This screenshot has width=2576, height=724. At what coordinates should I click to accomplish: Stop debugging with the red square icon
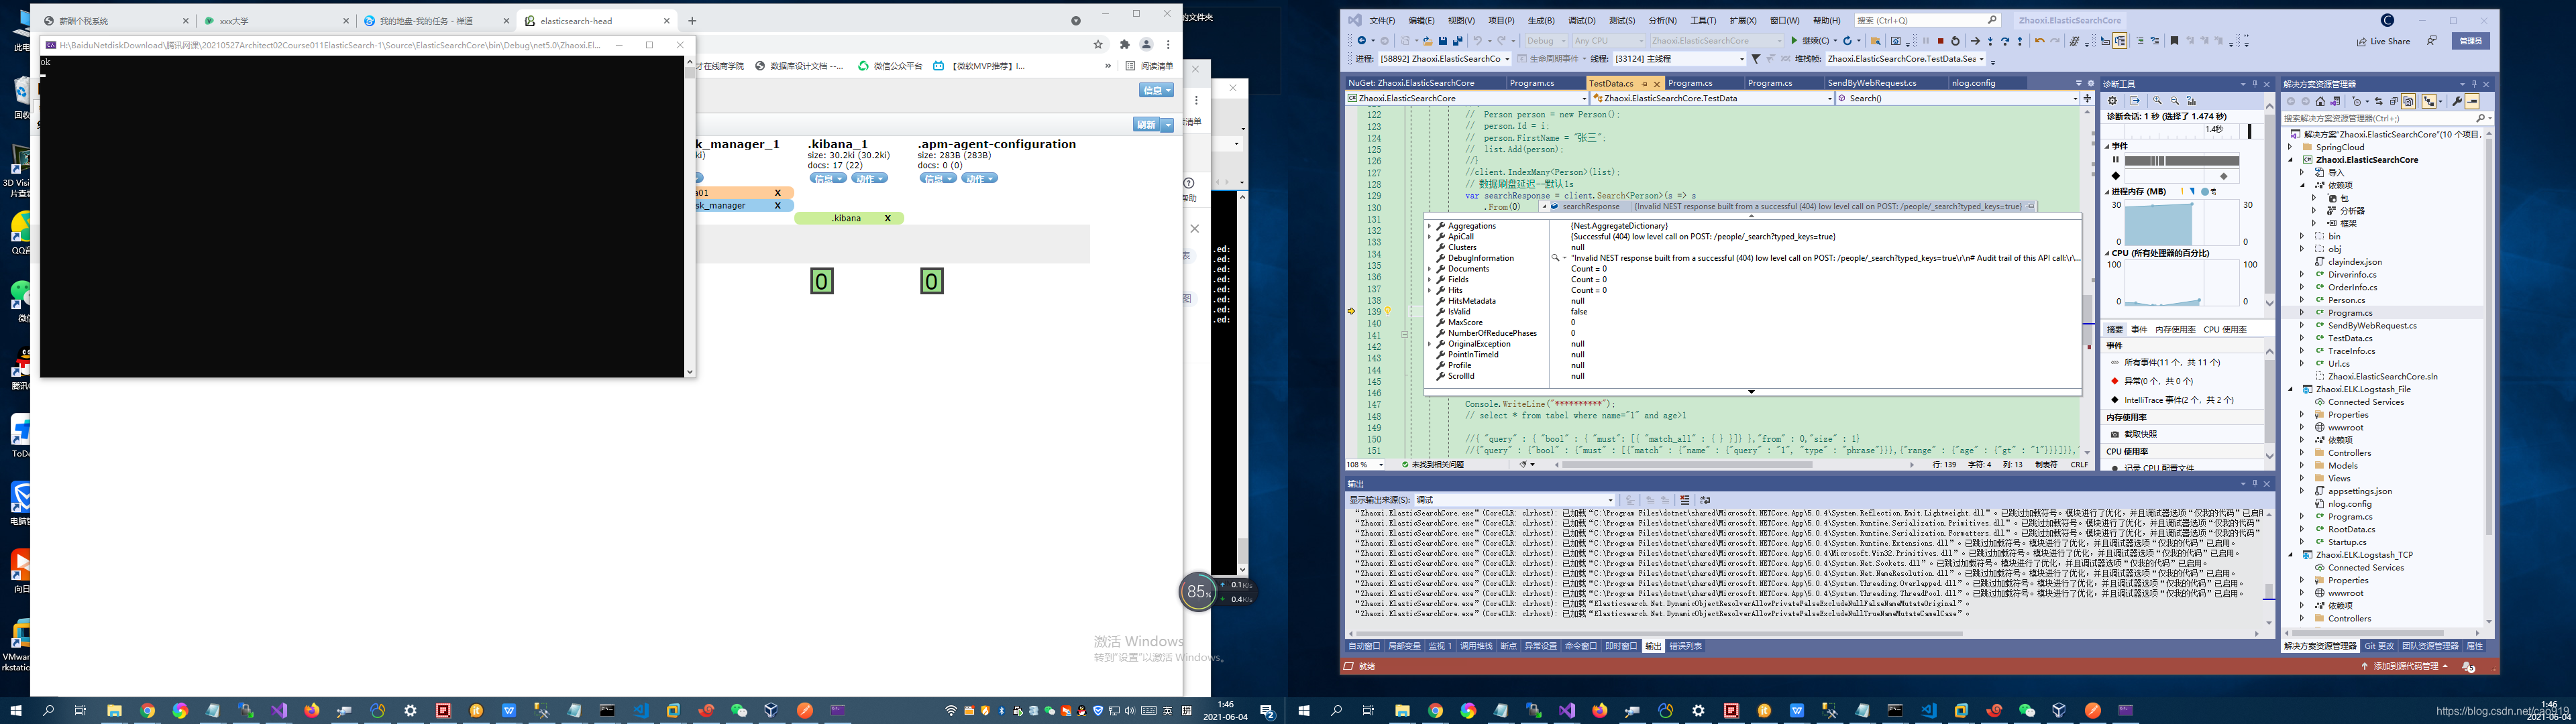point(1941,41)
